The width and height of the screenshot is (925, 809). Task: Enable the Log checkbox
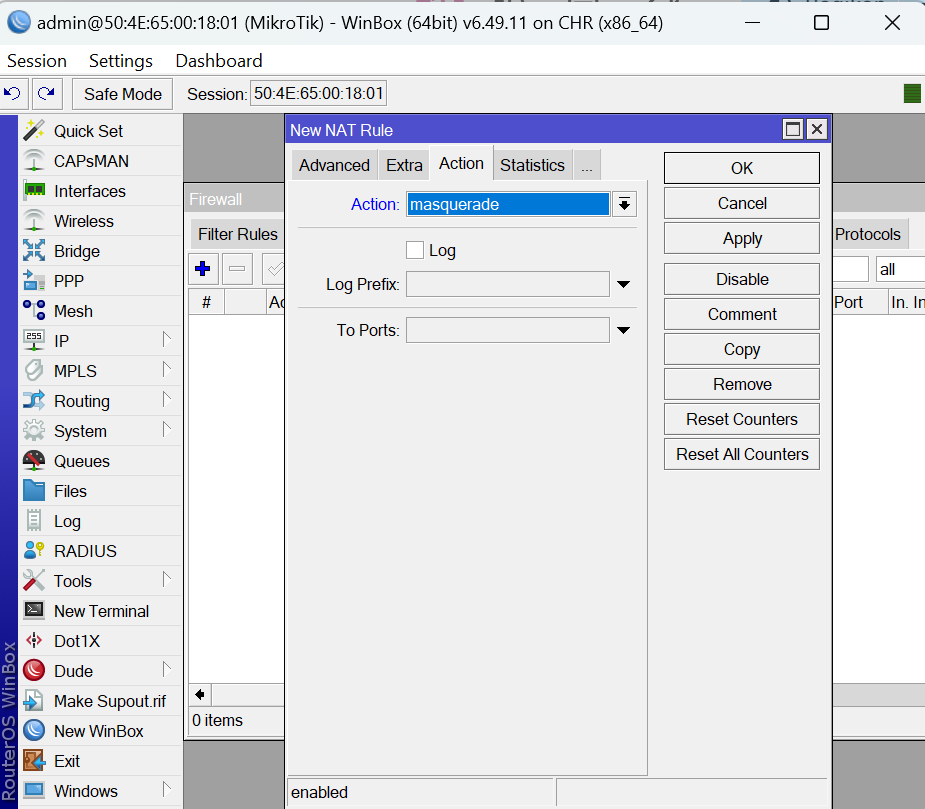coord(415,250)
